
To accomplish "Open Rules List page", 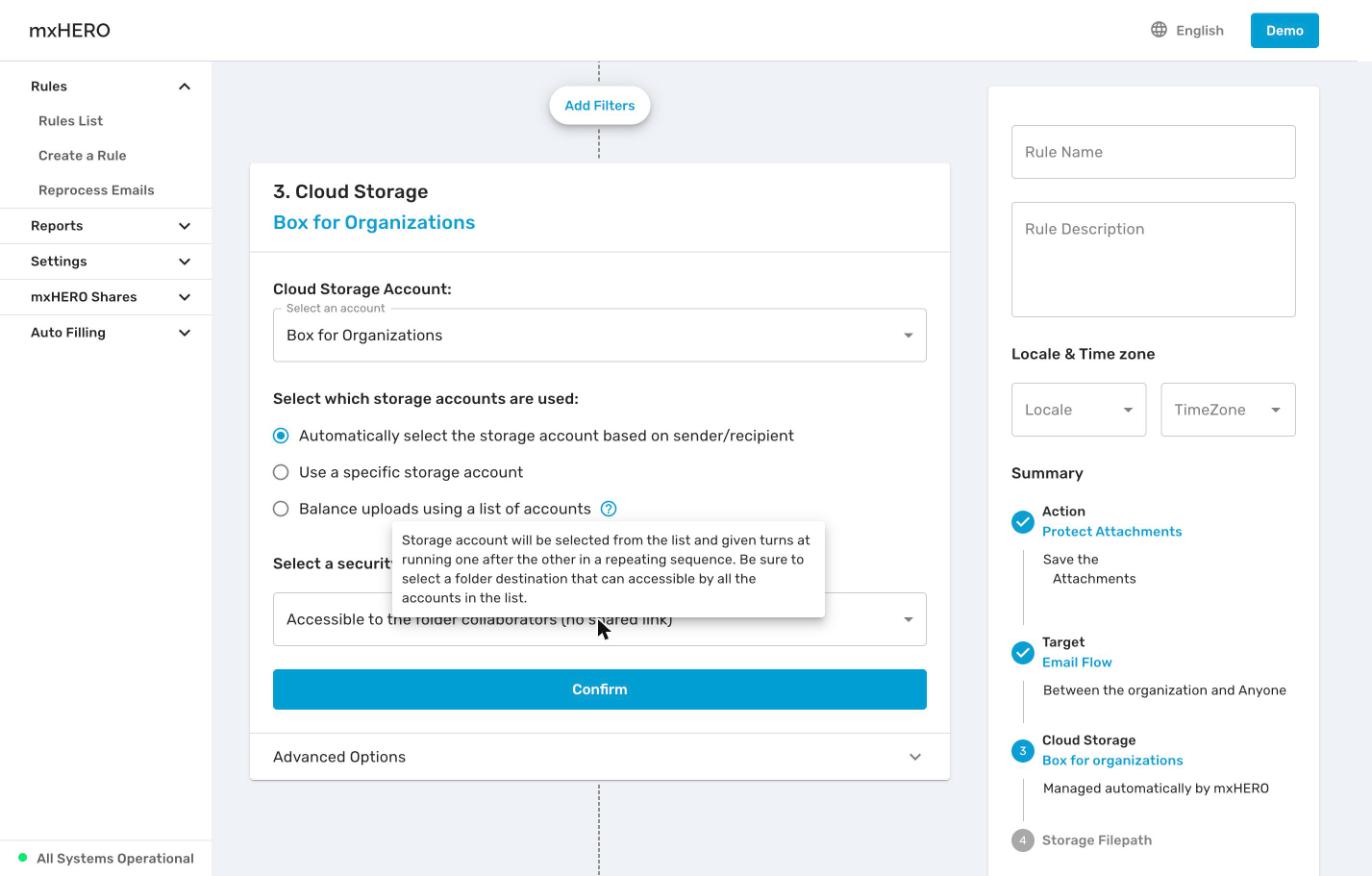I will point(71,121).
